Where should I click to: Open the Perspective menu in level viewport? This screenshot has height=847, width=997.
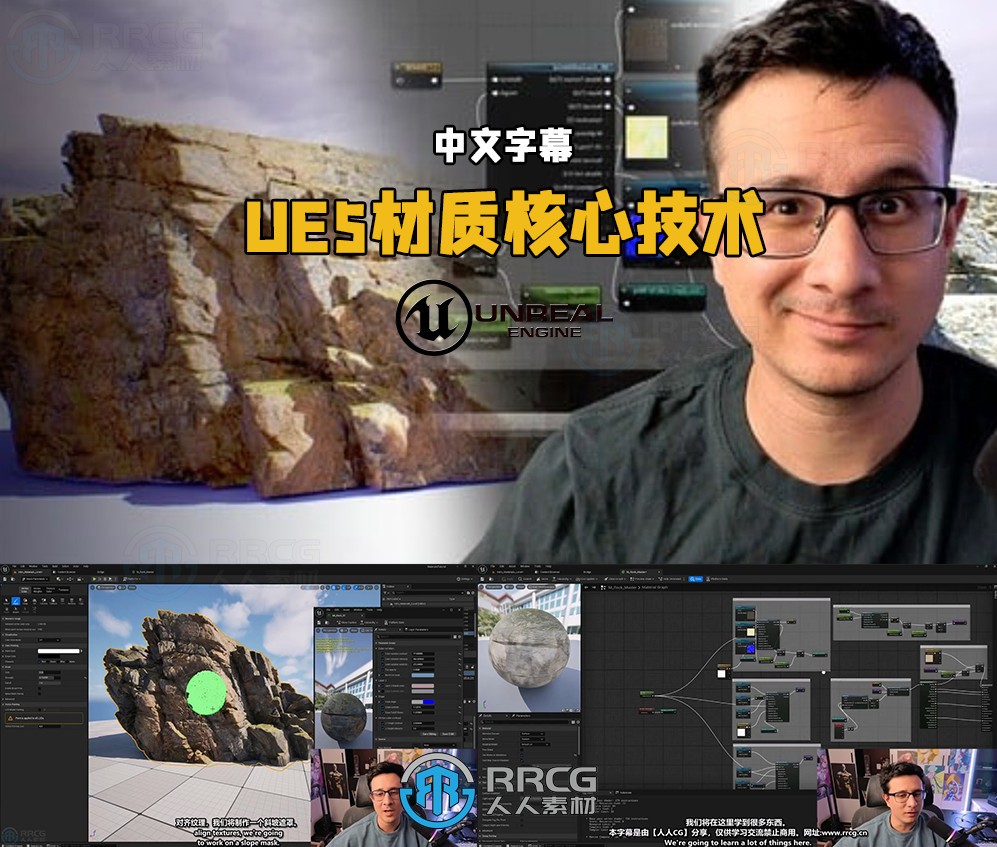106,588
